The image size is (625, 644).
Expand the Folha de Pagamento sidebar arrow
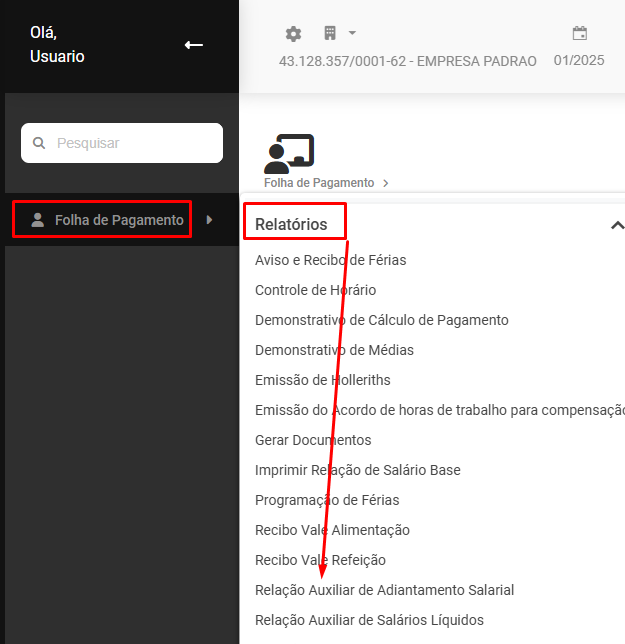click(209, 220)
